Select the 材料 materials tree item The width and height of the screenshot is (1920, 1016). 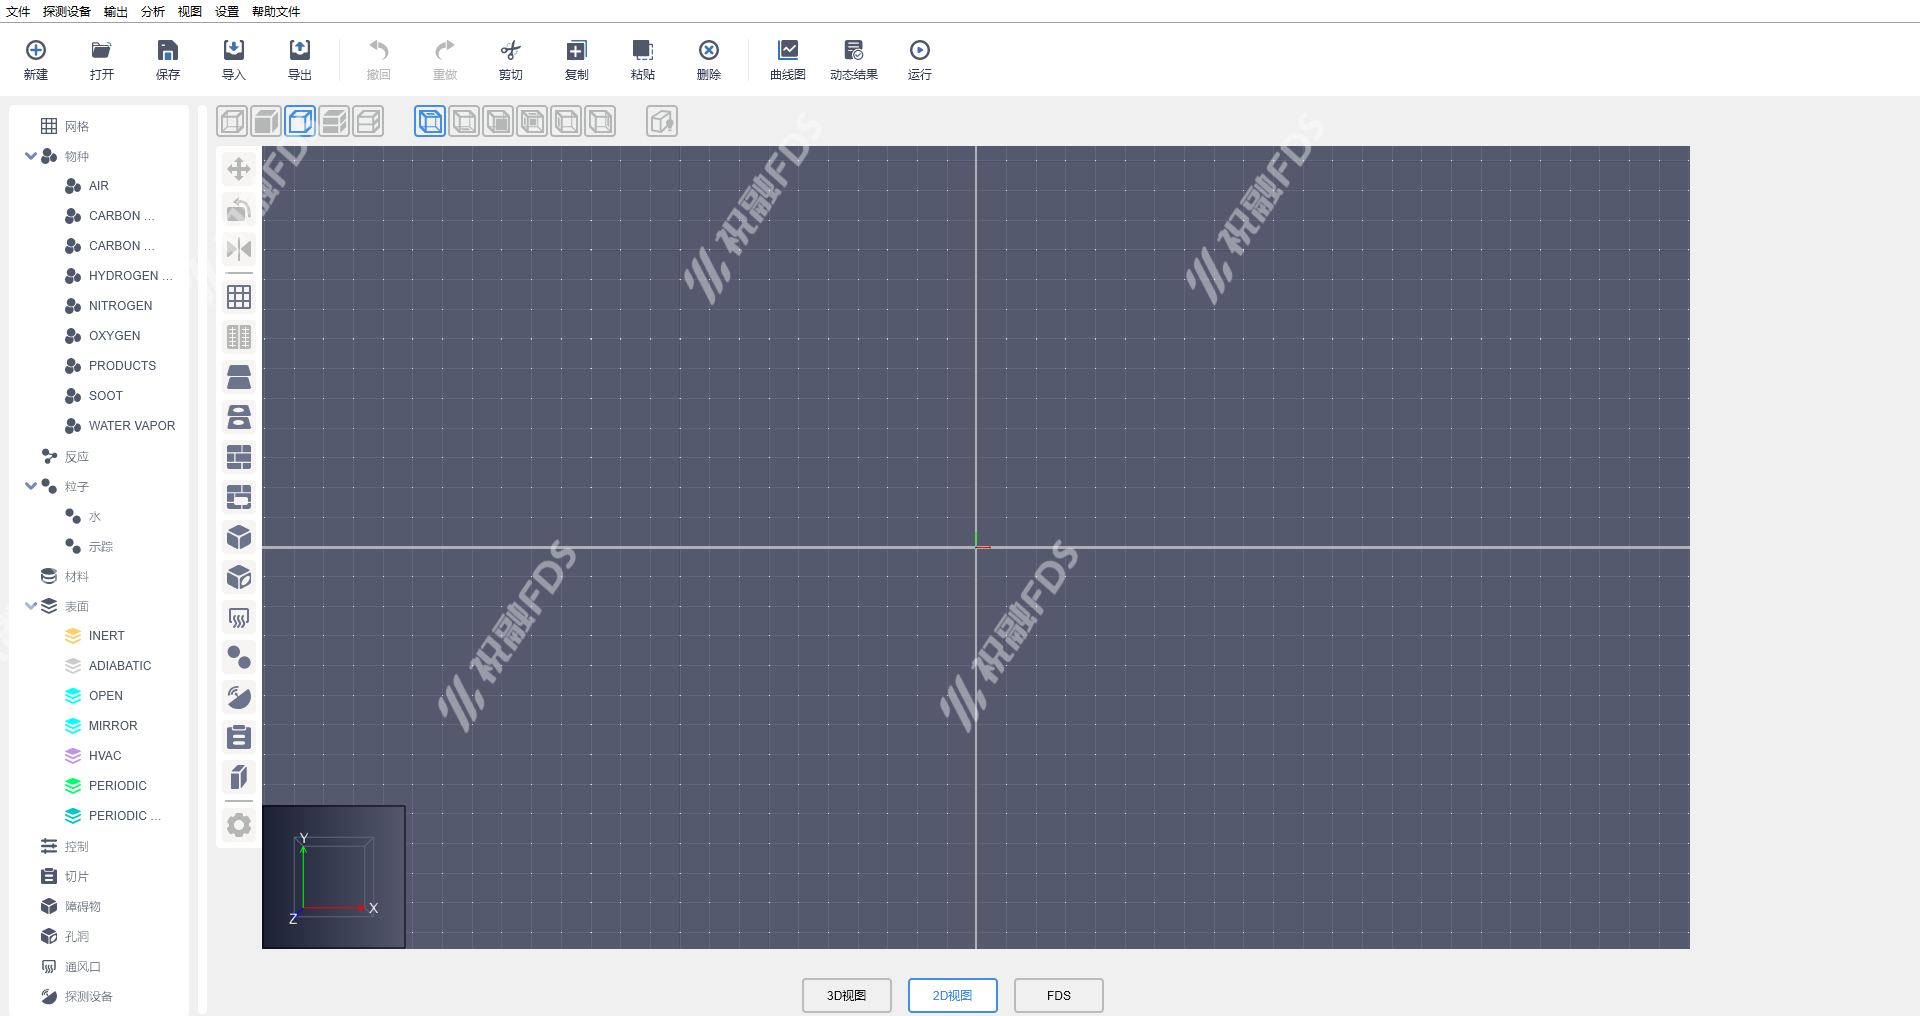65,576
